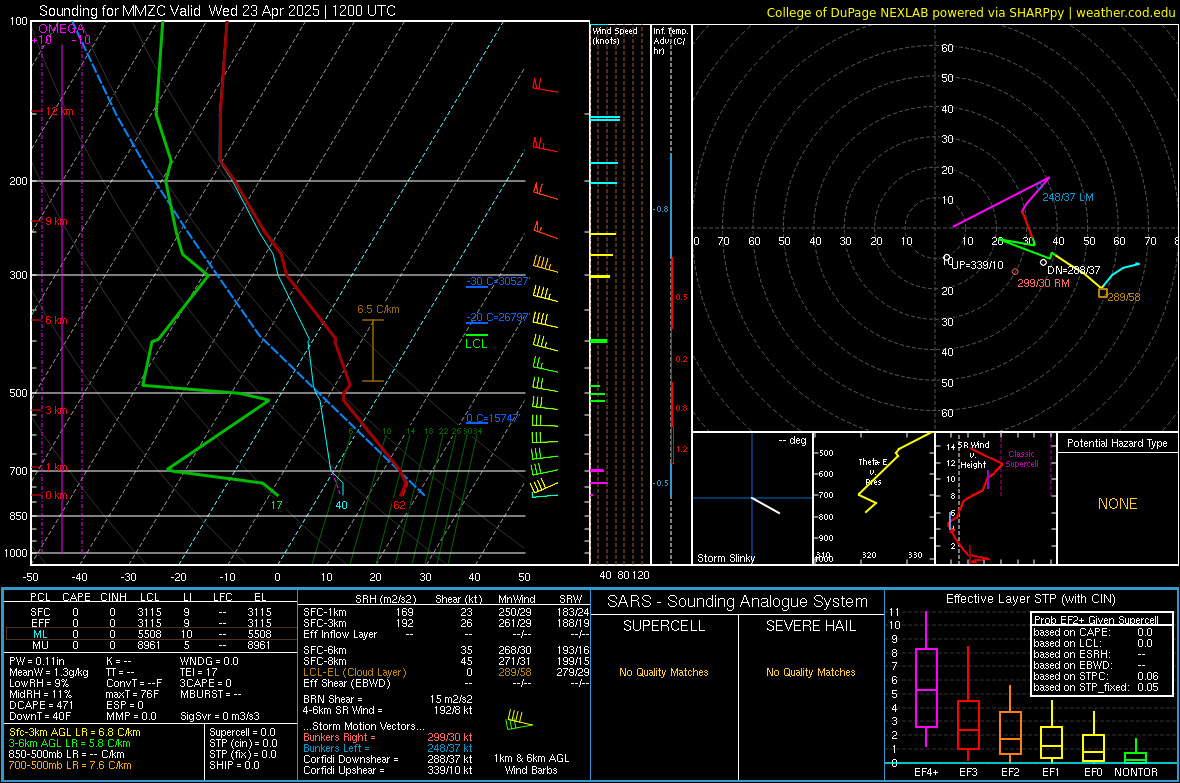
Task: Click the Wind Speed (knots) panel header
Action: coord(615,35)
